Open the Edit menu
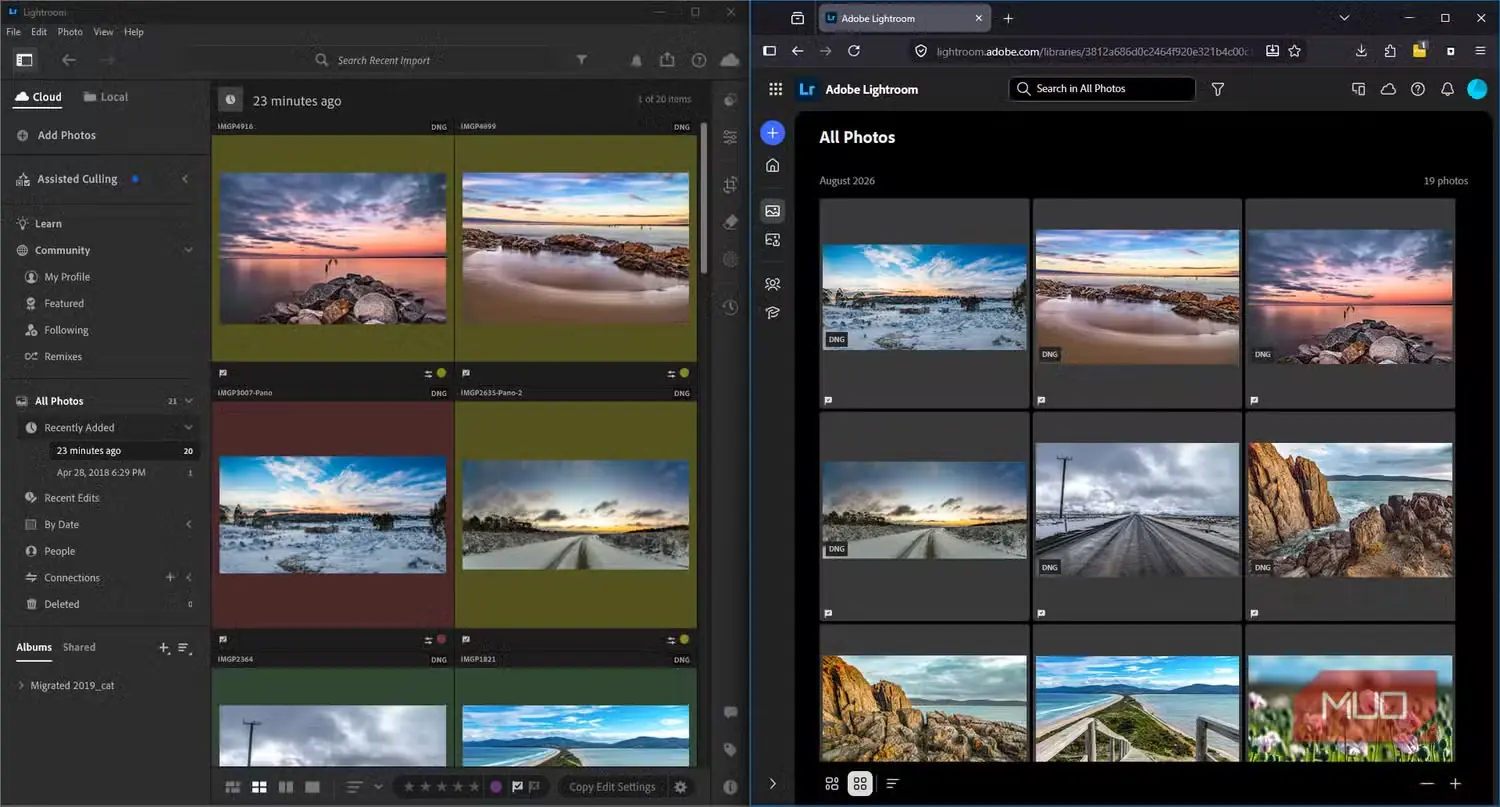 pos(39,32)
